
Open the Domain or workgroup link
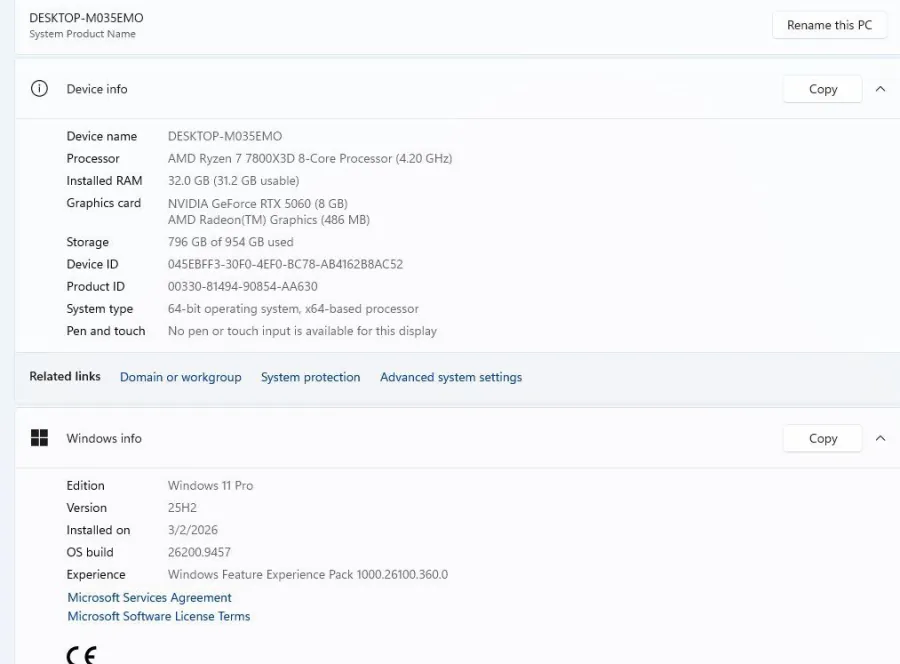181,377
